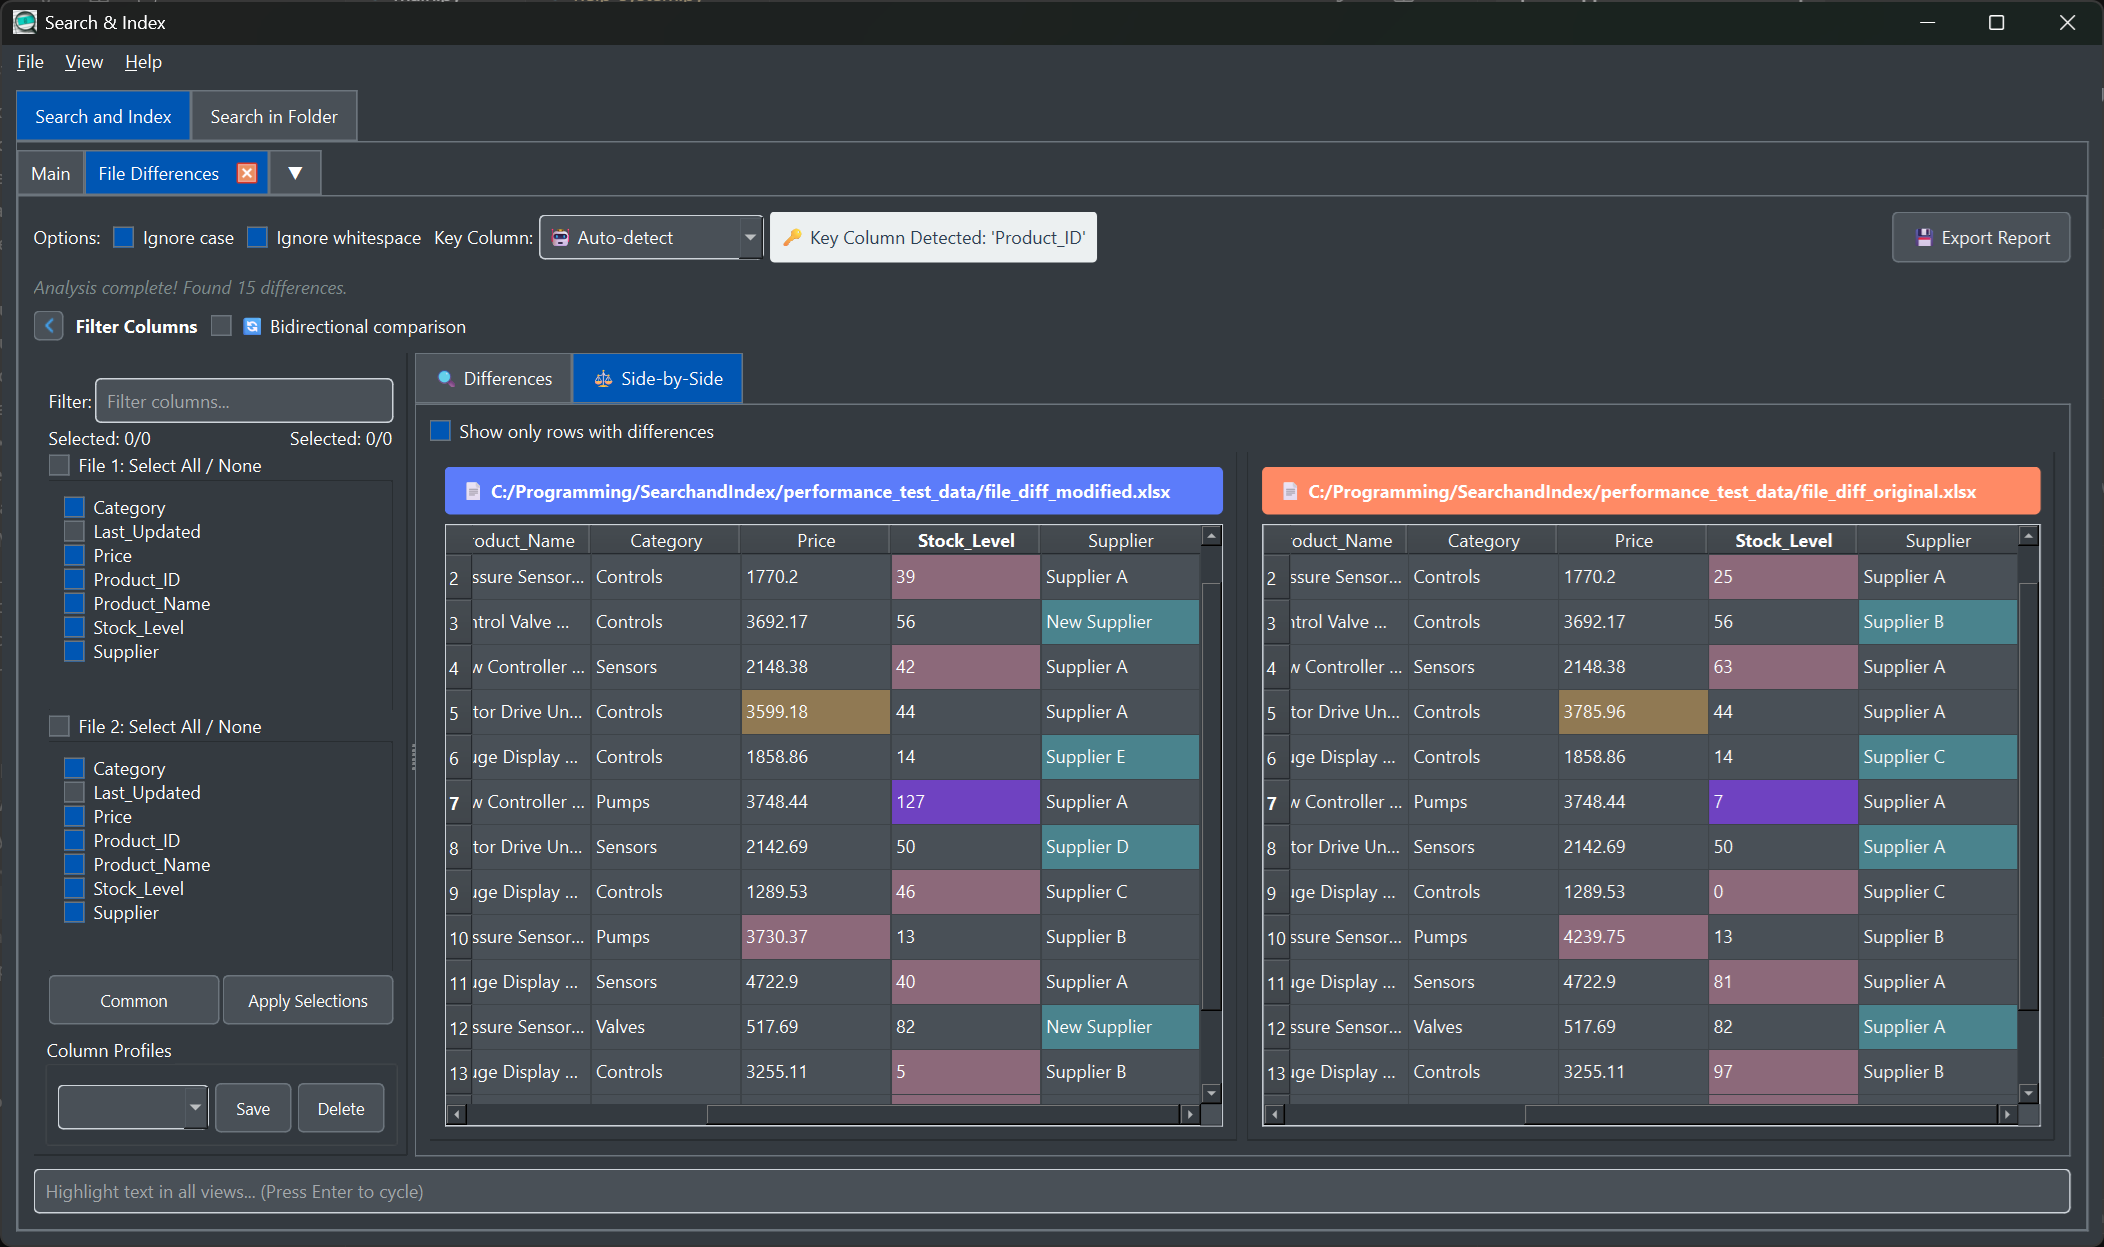This screenshot has height=1247, width=2104.
Task: Click the Apply Selections button
Action: coord(307,1000)
